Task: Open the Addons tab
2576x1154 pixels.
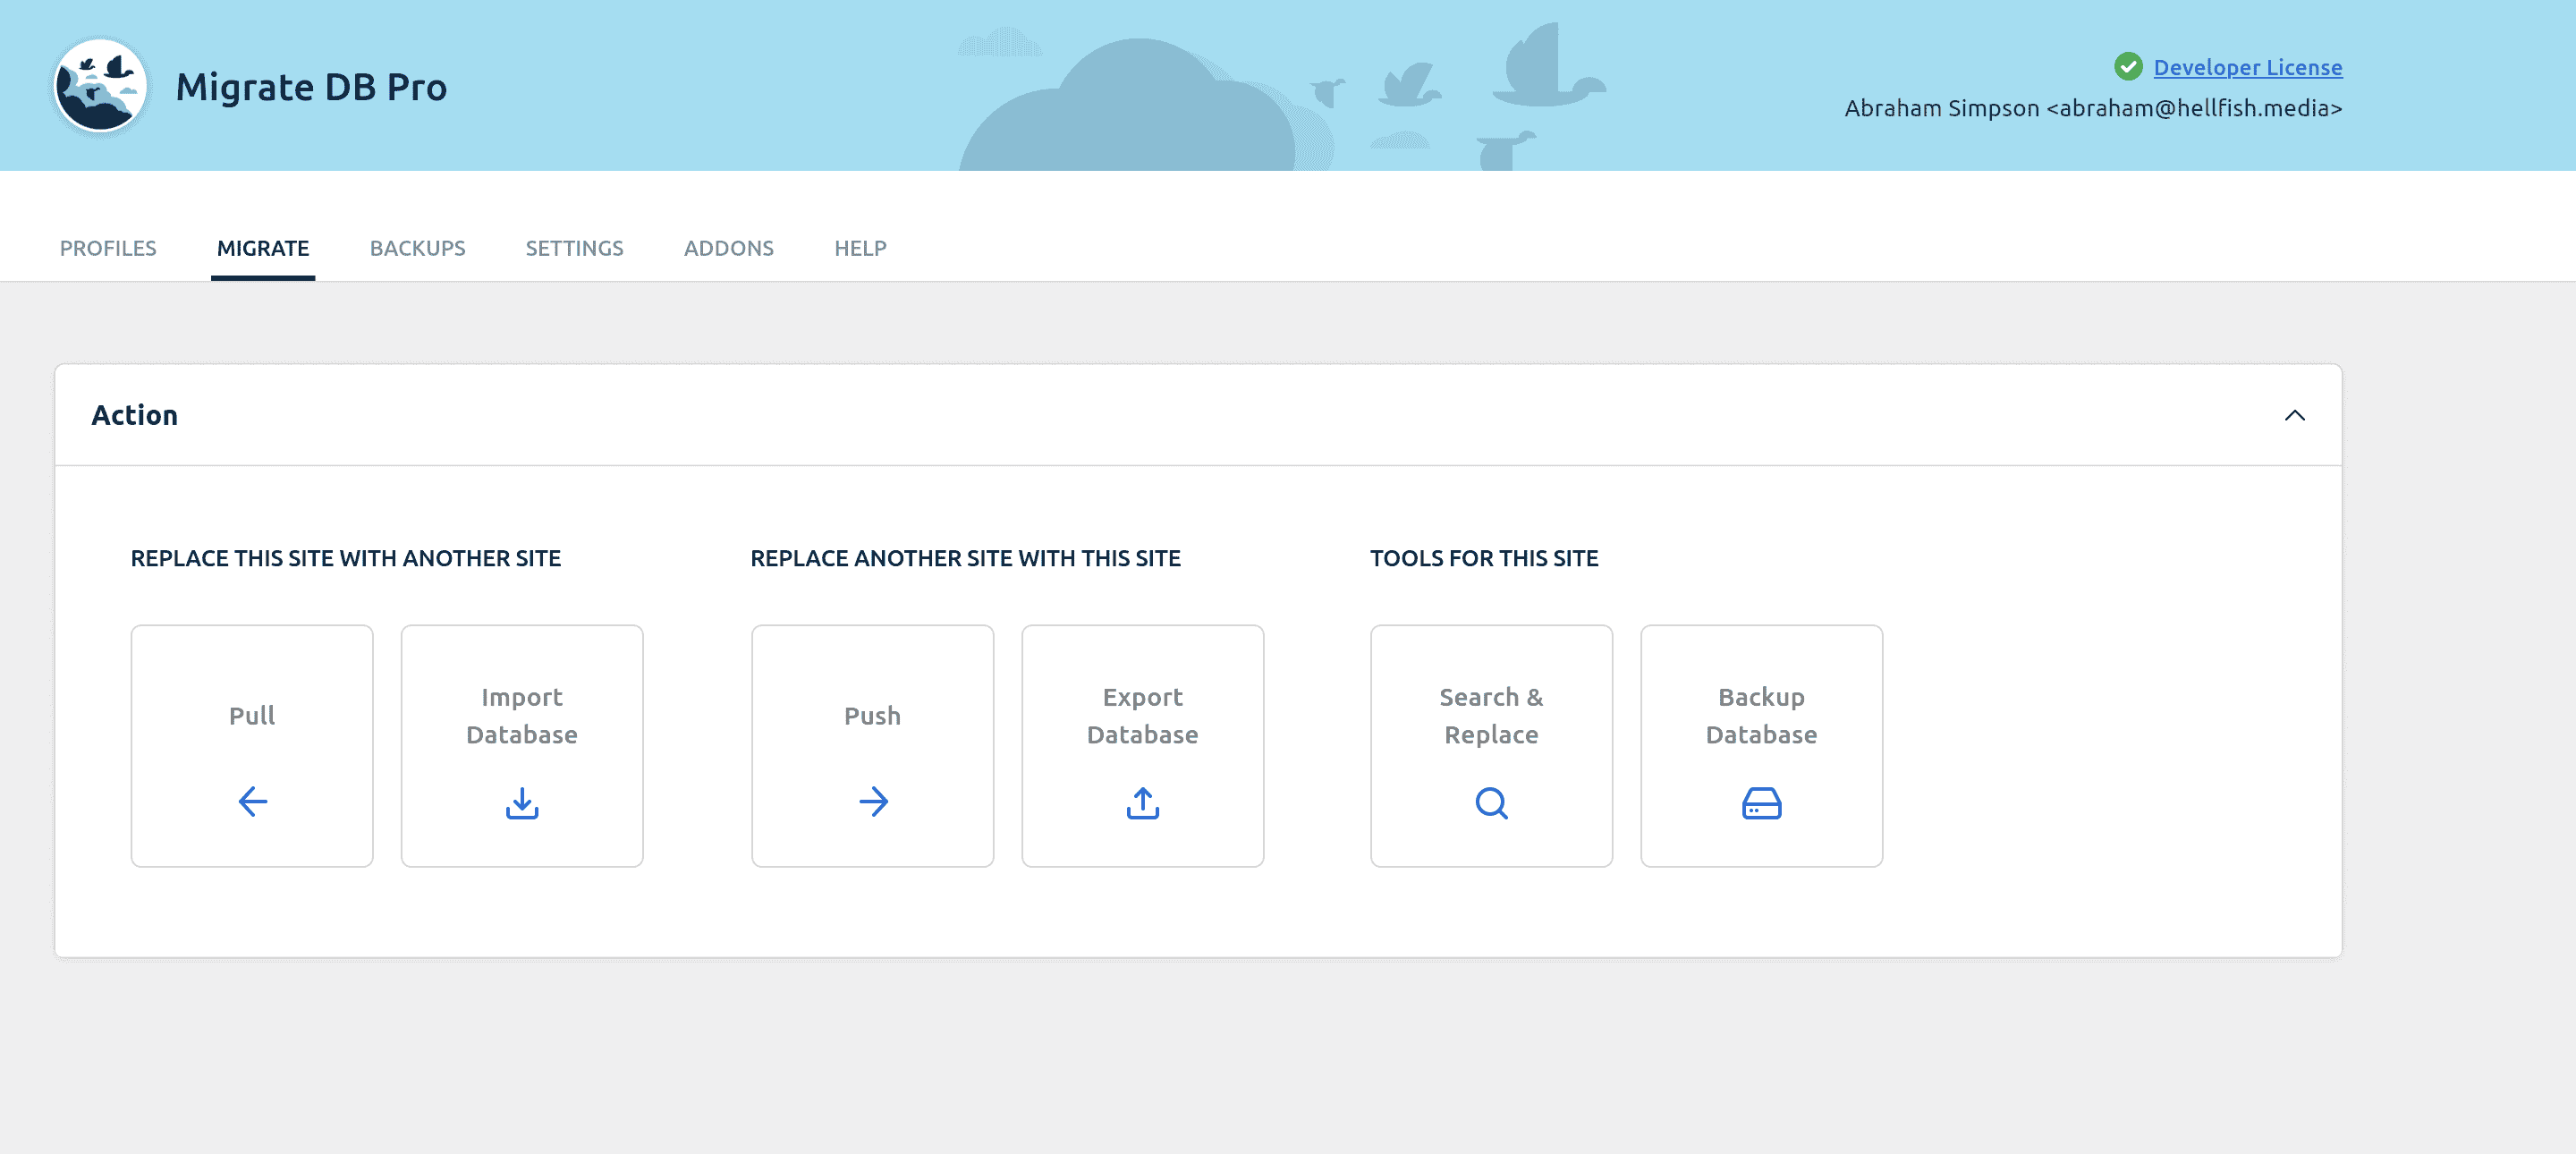Action: tap(728, 248)
